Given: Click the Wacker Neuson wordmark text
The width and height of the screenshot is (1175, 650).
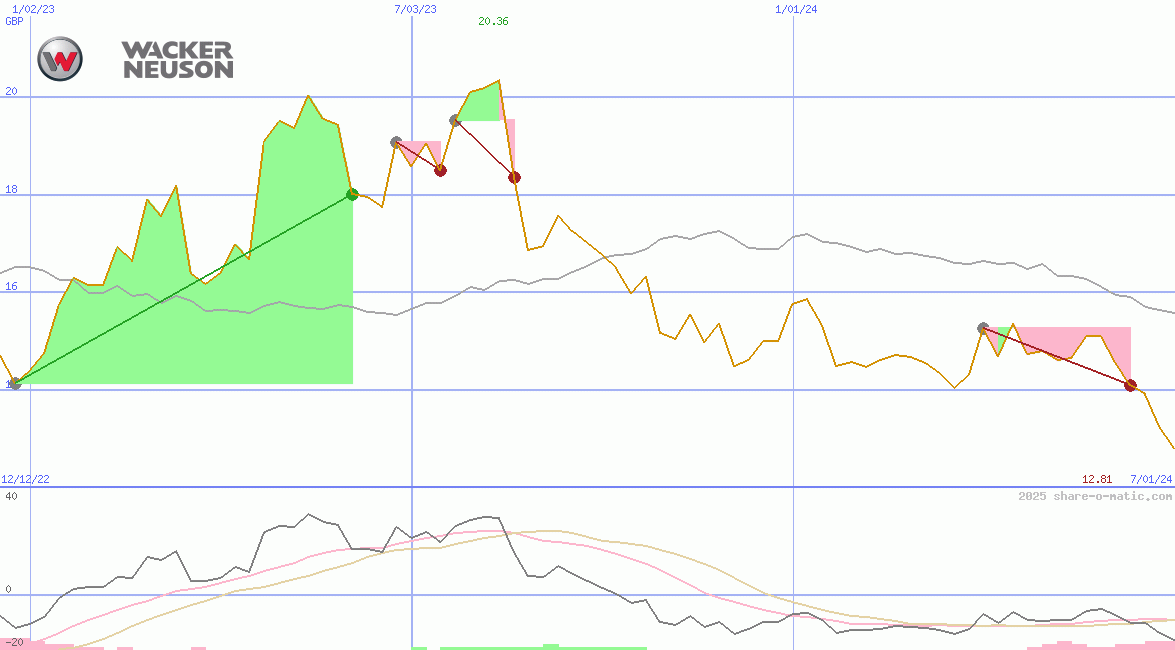Looking at the screenshot, I should 177,60.
